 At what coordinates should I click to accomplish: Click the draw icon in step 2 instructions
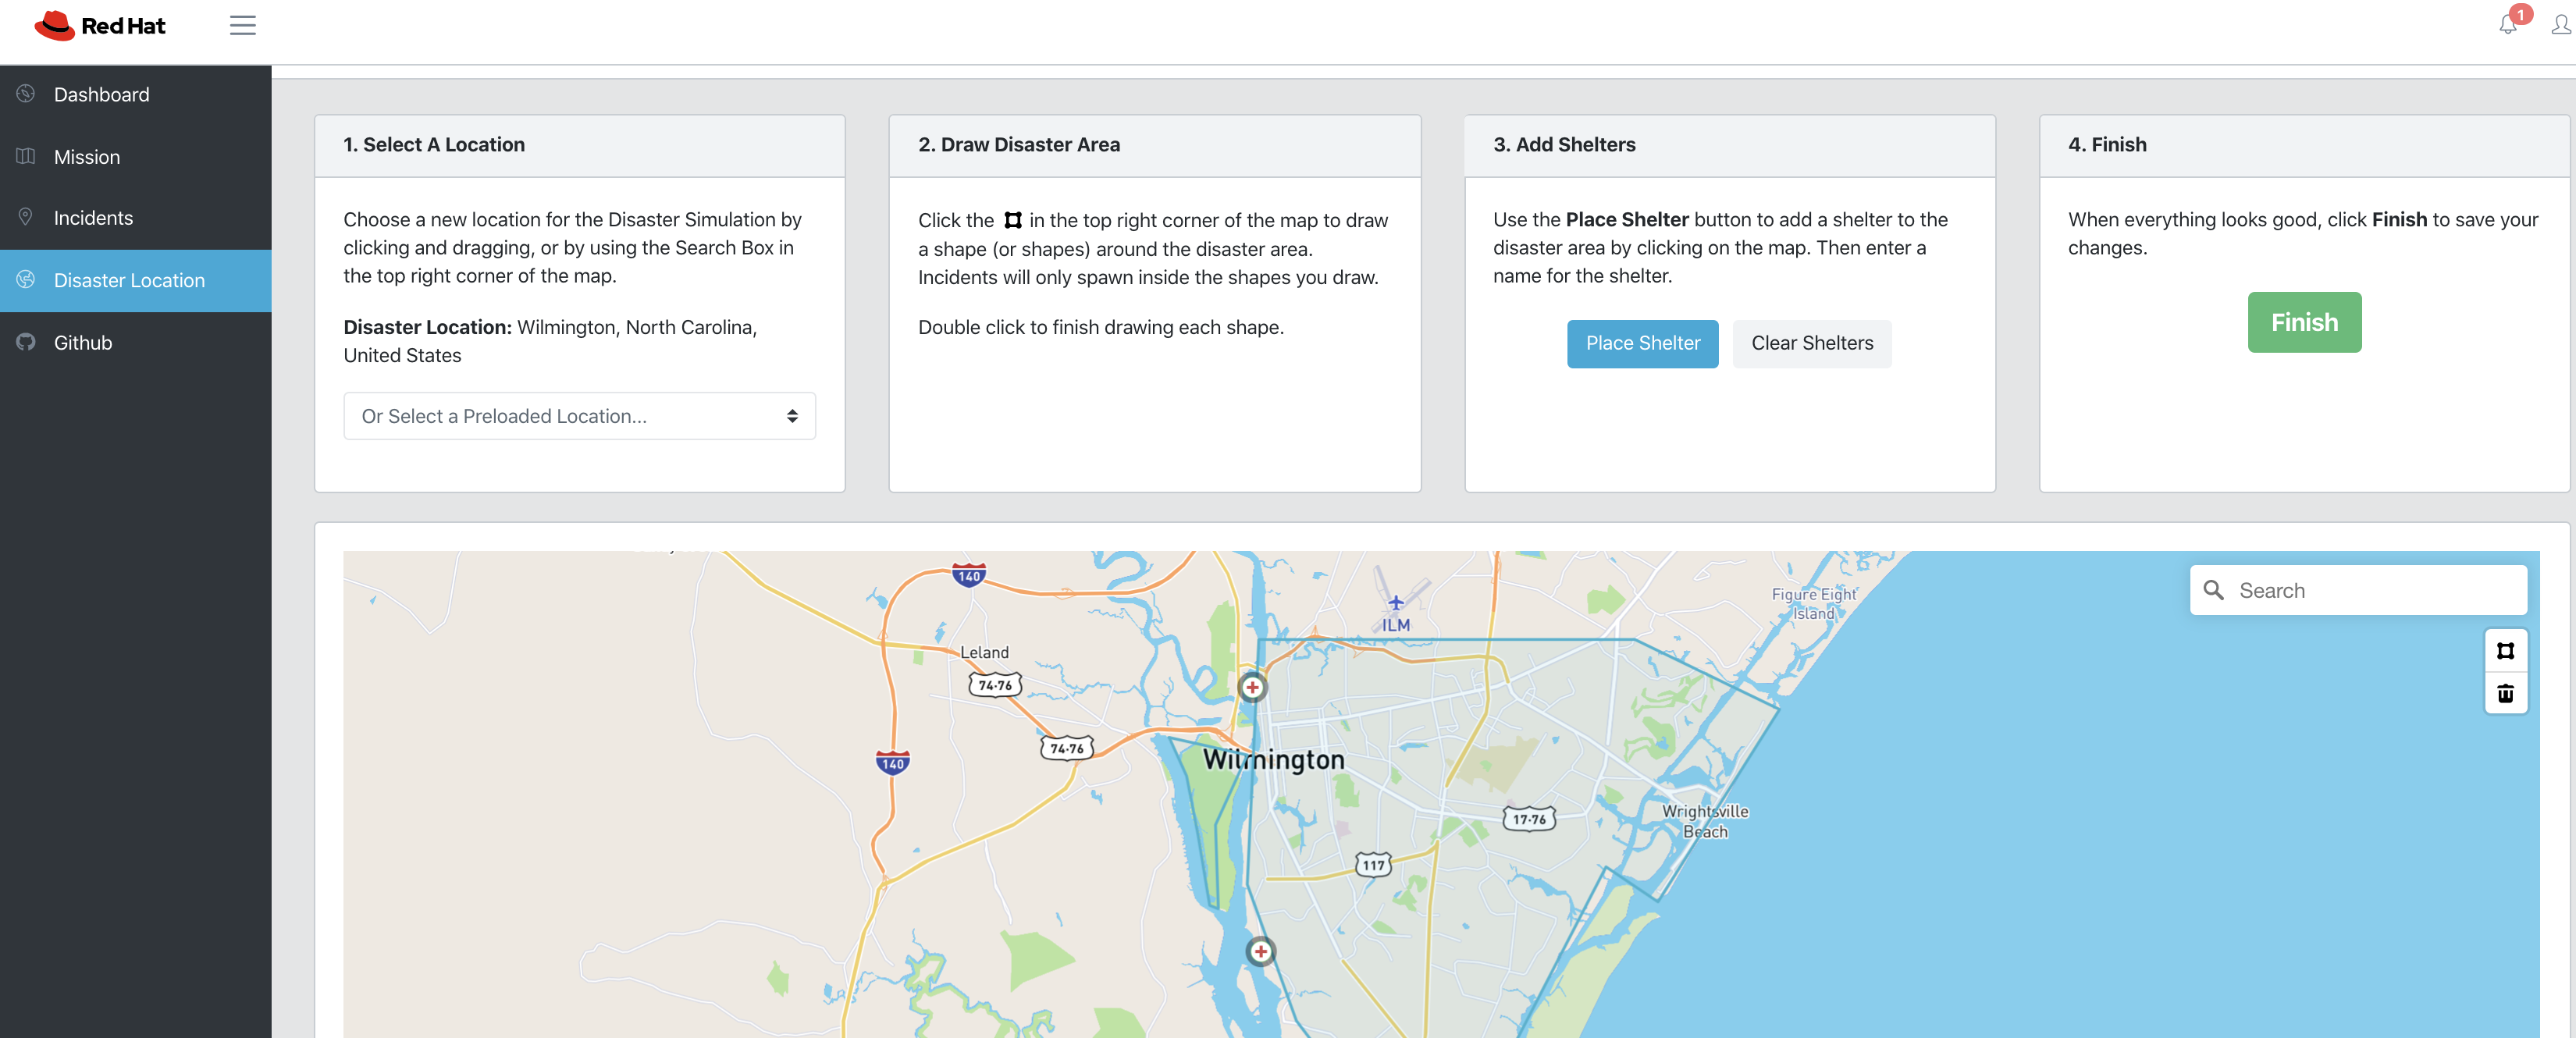pyautogui.click(x=1012, y=220)
